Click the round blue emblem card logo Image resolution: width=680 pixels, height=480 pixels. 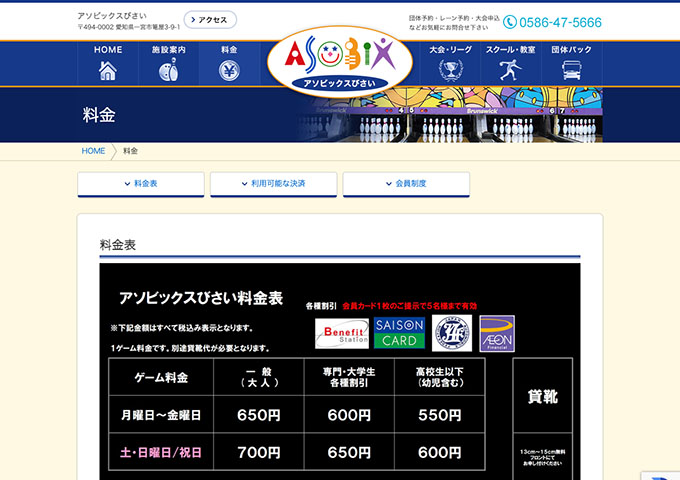(452, 333)
